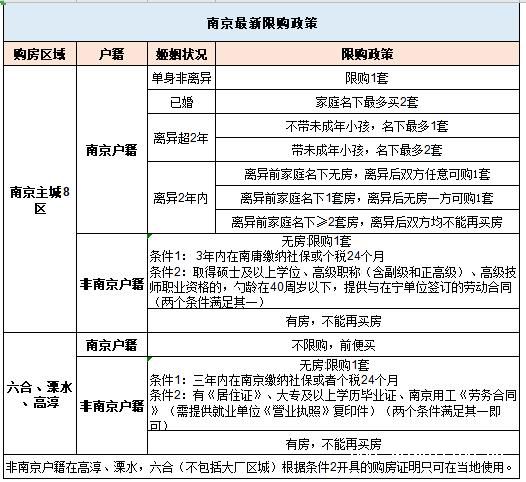This screenshot has width=526, height=482.
Task: Select the conditions cell mentioning 居住证
Action: click(x=333, y=394)
